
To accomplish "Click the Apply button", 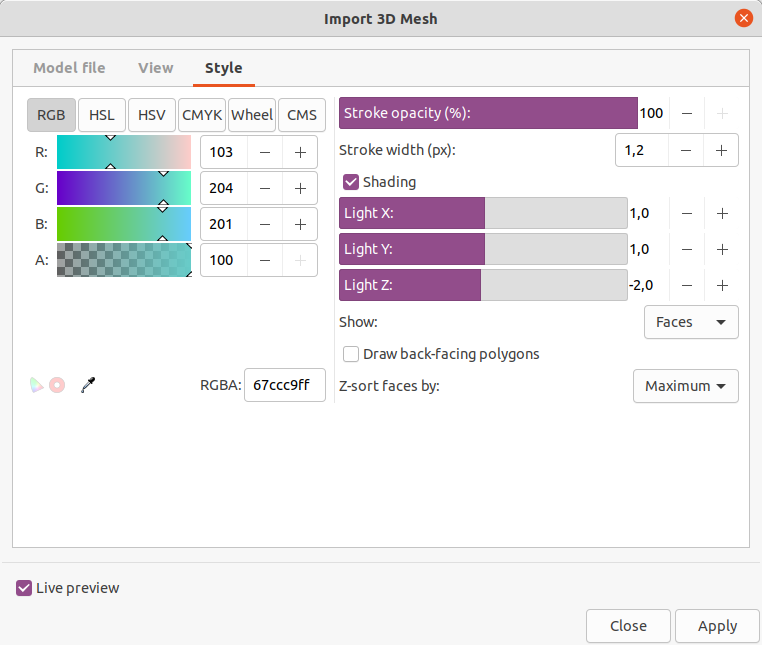I will [717, 626].
